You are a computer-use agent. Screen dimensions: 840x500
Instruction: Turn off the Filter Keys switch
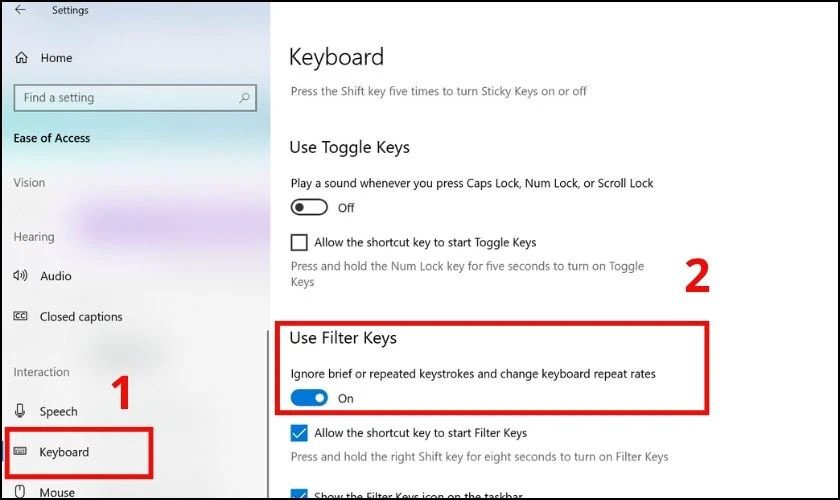click(309, 398)
